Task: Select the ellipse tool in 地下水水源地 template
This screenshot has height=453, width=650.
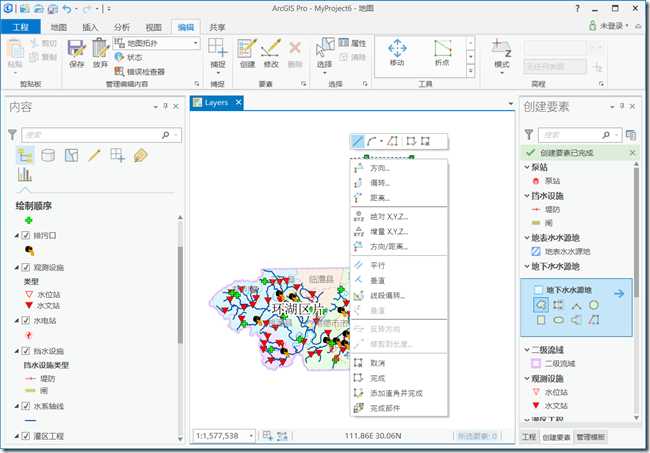Action: (x=558, y=320)
